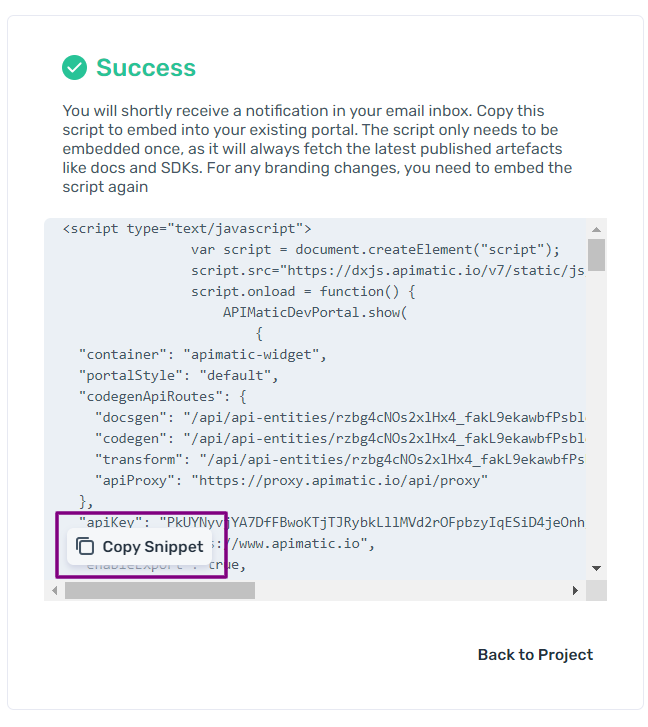This screenshot has width=648, height=727.
Task: Click the "transform" route line
Action: 340,460
